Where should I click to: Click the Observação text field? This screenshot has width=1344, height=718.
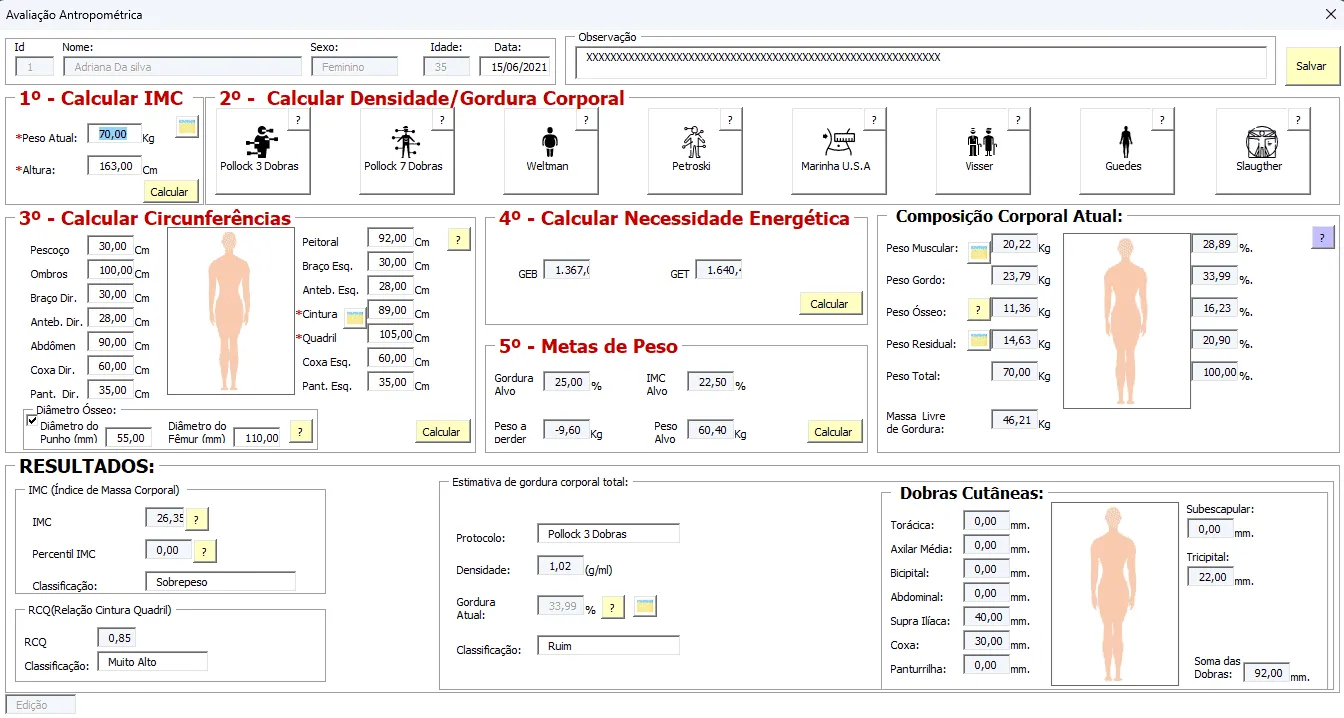click(921, 63)
